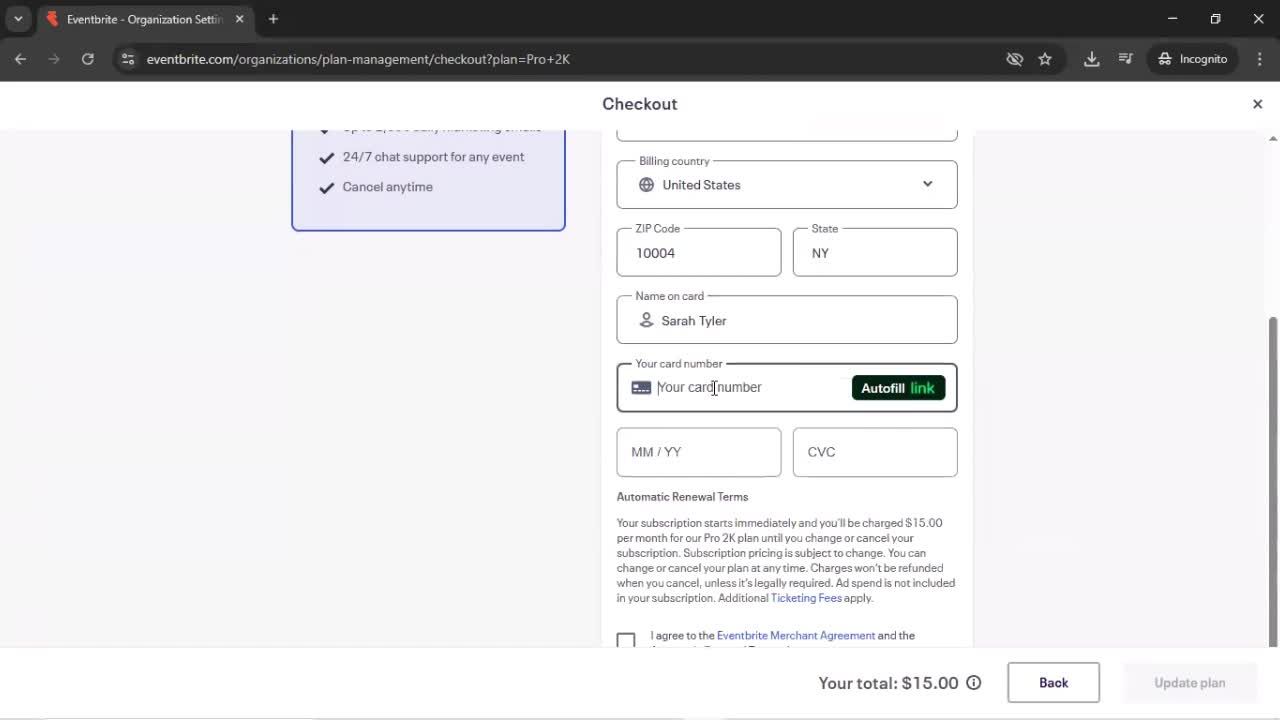1280x720 pixels.
Task: Restore down the browser window
Action: point(1215,19)
